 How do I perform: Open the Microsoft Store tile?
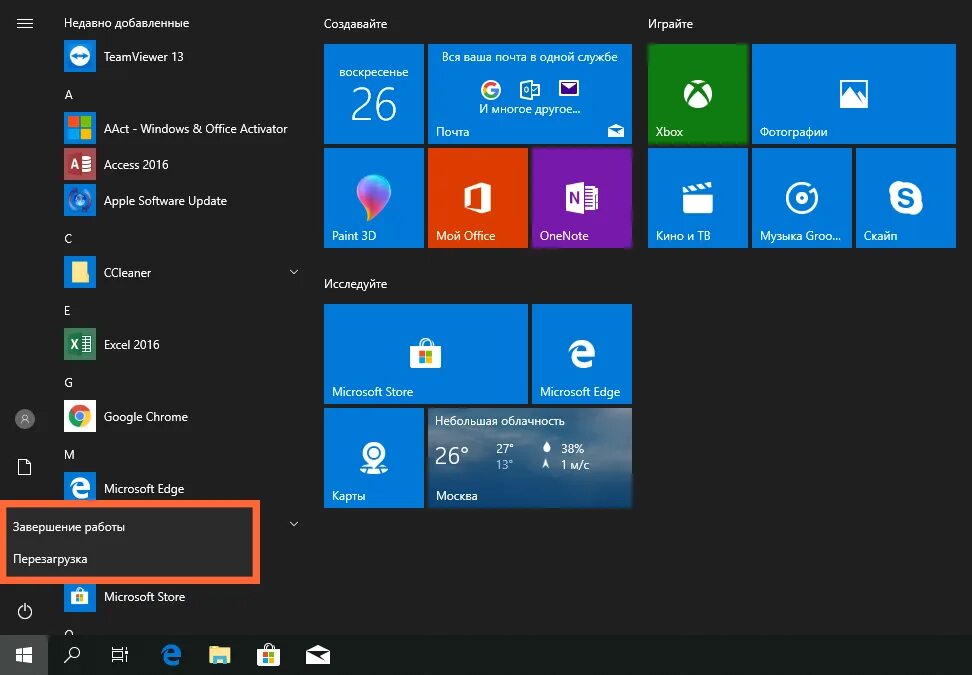point(426,354)
